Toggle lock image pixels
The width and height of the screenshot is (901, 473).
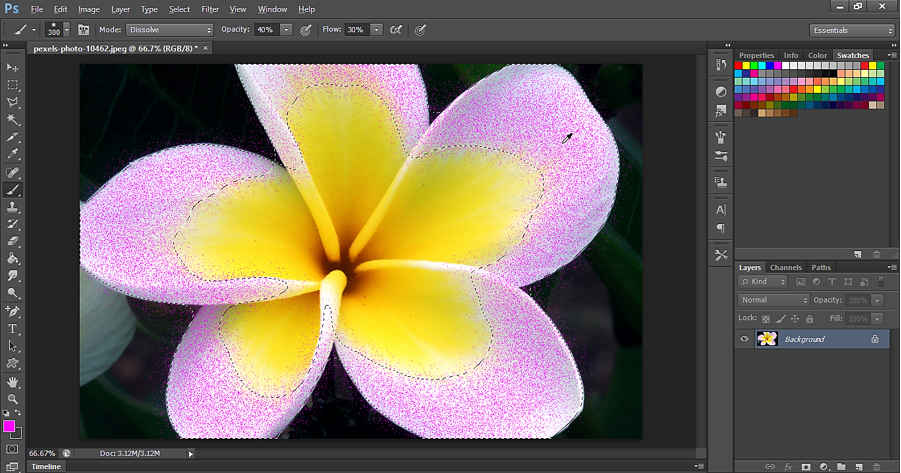pyautogui.click(x=780, y=318)
